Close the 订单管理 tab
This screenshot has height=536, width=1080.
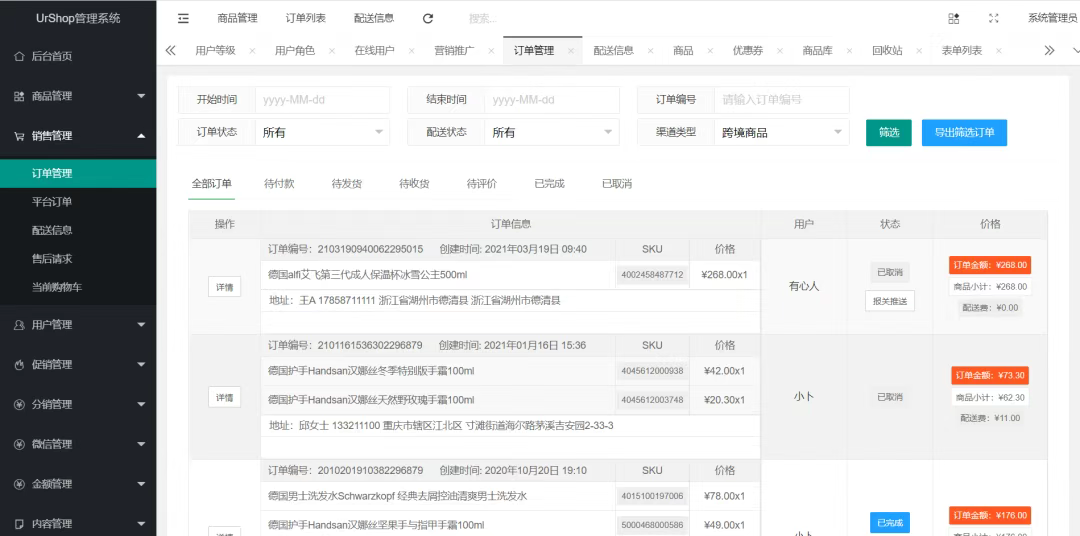(571, 51)
